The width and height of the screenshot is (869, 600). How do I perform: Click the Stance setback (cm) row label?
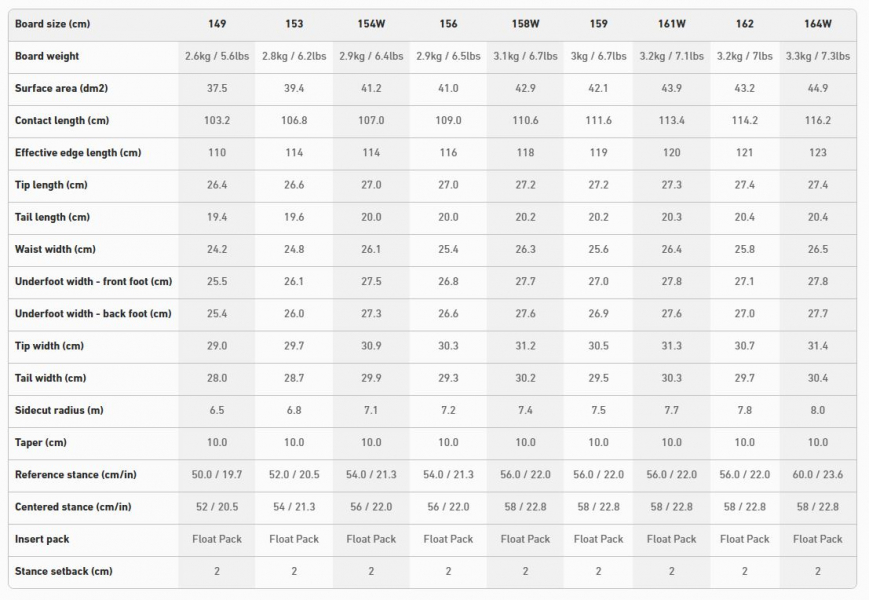pyautogui.click(x=63, y=571)
